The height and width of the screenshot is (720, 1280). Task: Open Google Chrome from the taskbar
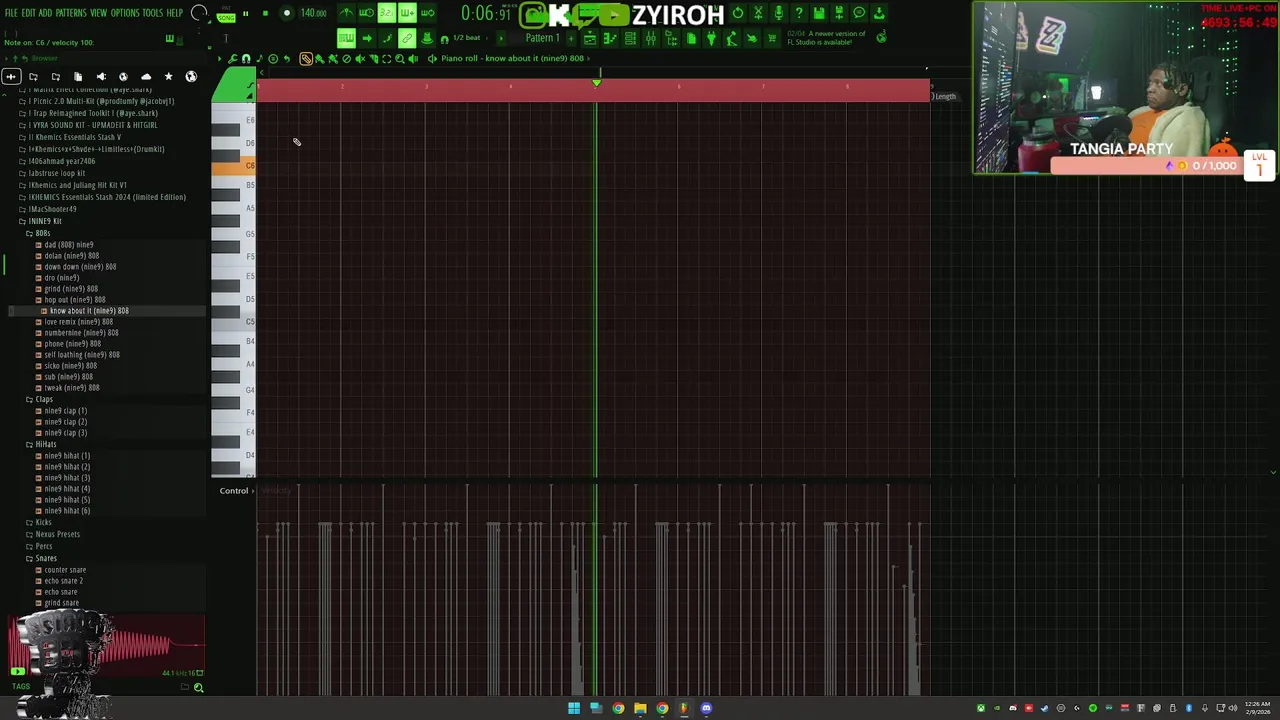618,709
